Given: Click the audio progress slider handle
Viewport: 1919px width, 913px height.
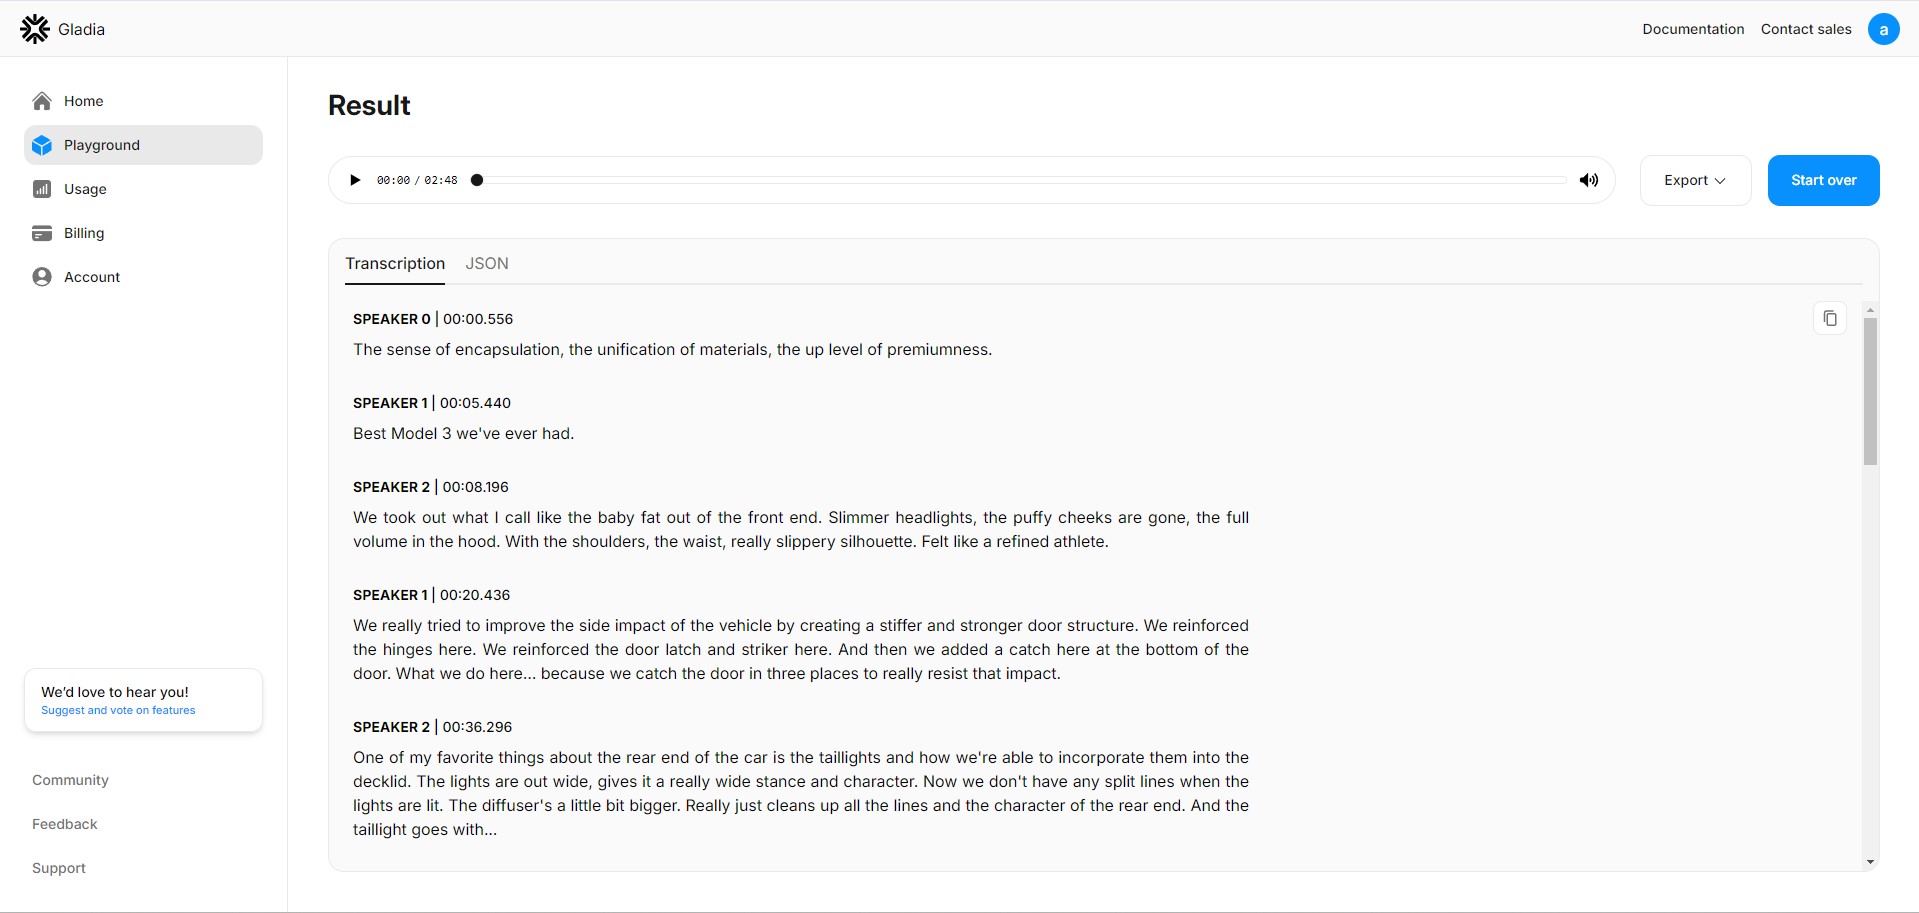Looking at the screenshot, I should point(477,180).
